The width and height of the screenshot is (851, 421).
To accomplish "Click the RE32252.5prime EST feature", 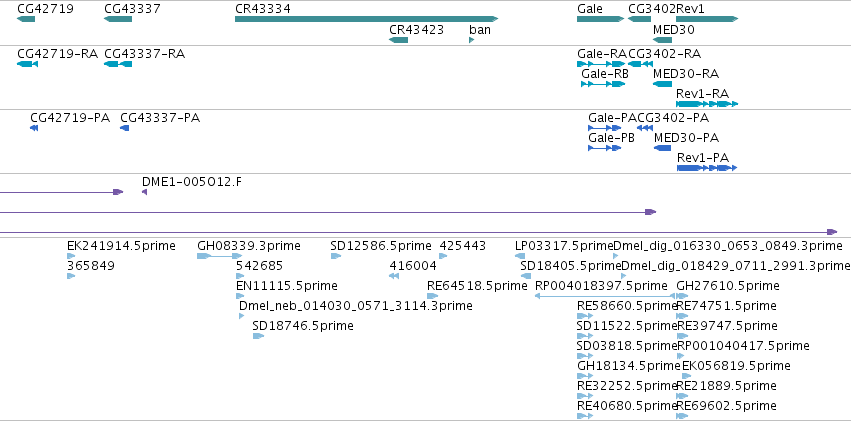I will 585,396.
